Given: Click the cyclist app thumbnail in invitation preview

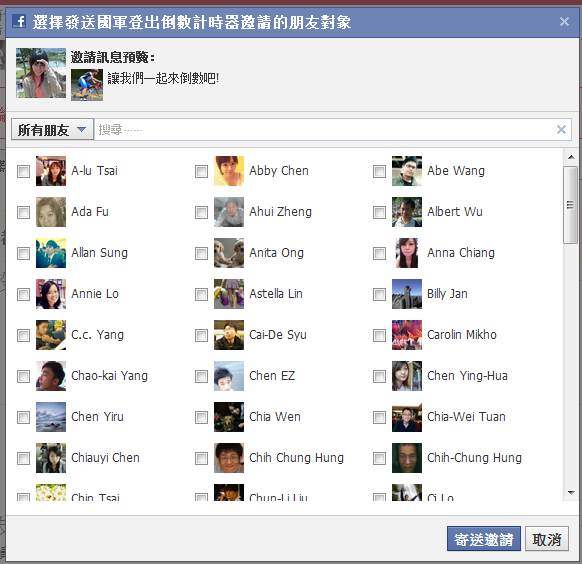Looking at the screenshot, I should point(87,85).
